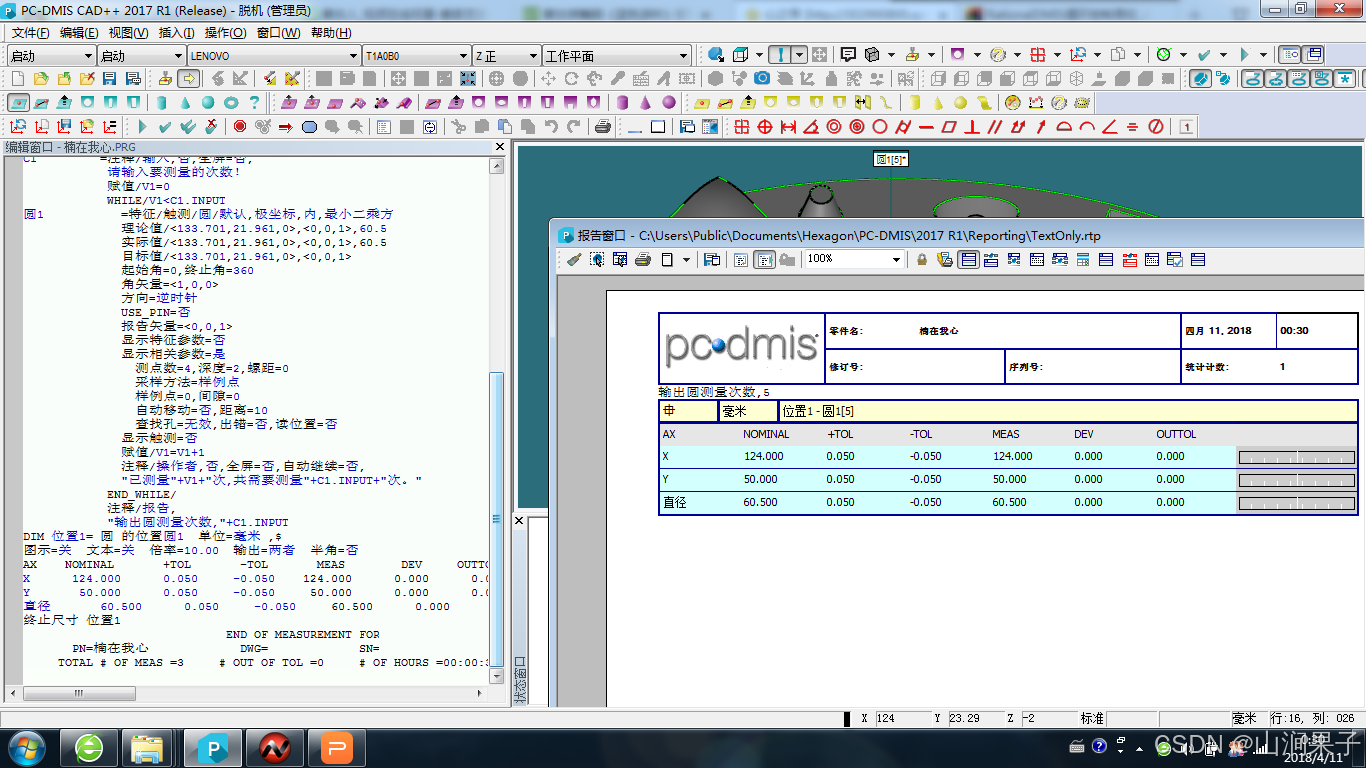Screen dimensions: 1366x768
Task: Click the New file icon
Action: [x=19, y=78]
